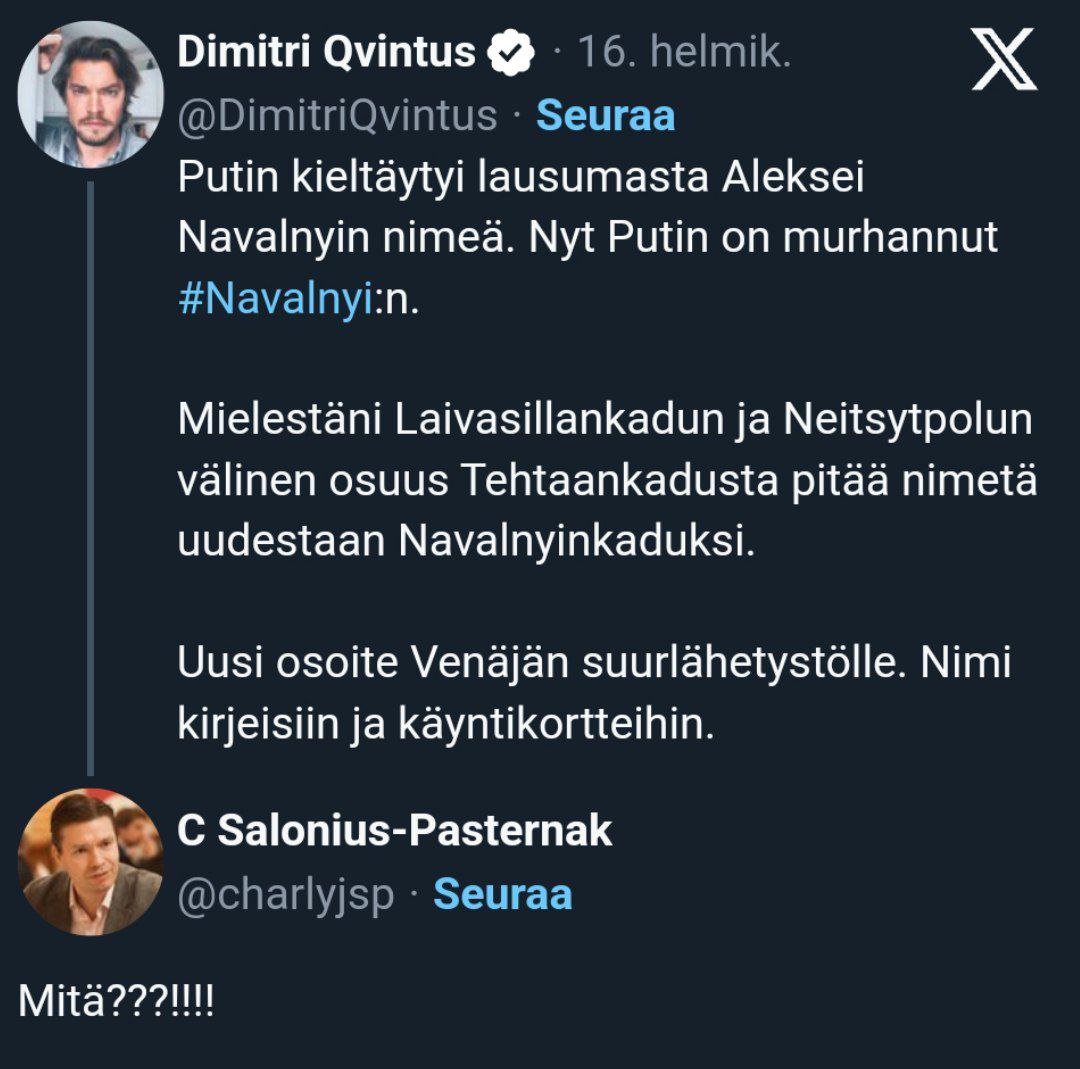The image size is (1080, 1069).
Task: Click the vertical thread line between posts
Action: click(x=90, y=478)
